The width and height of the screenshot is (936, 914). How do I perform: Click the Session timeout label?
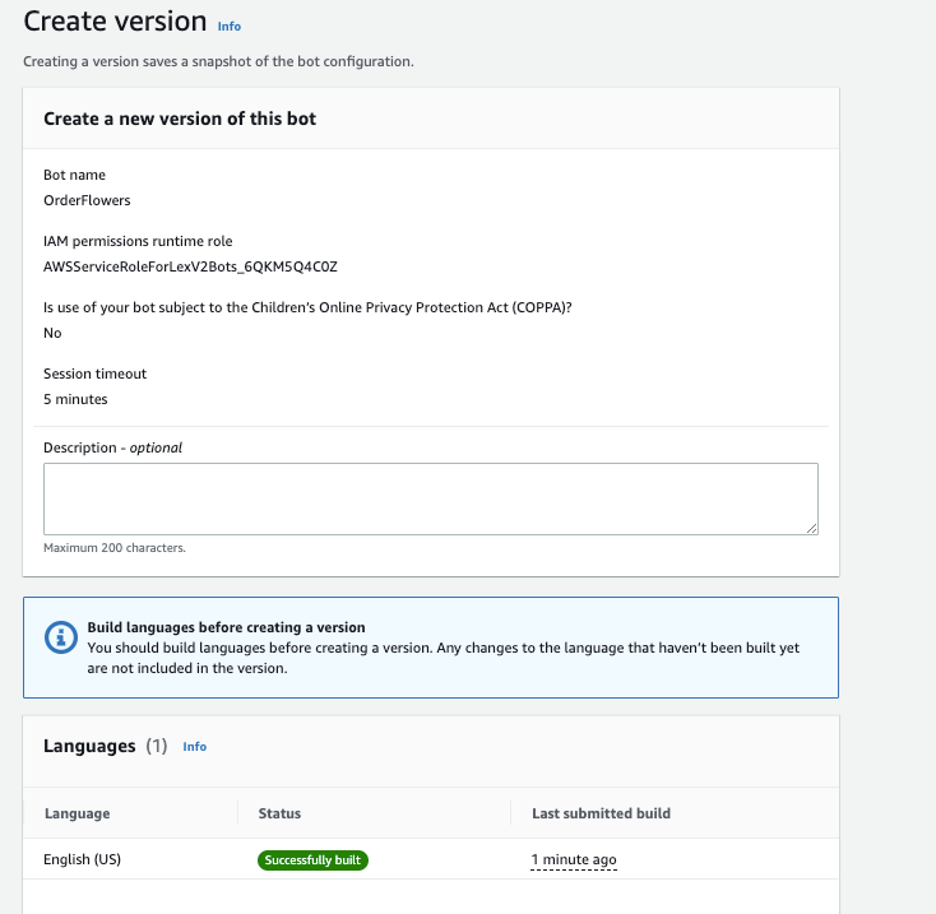[95, 374]
